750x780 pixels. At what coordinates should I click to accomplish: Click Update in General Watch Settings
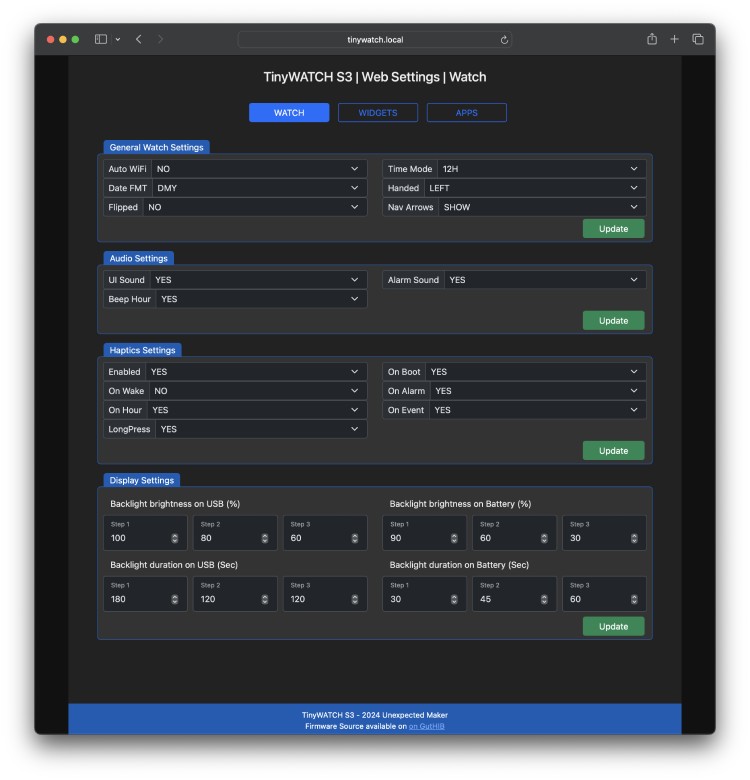(x=613, y=229)
